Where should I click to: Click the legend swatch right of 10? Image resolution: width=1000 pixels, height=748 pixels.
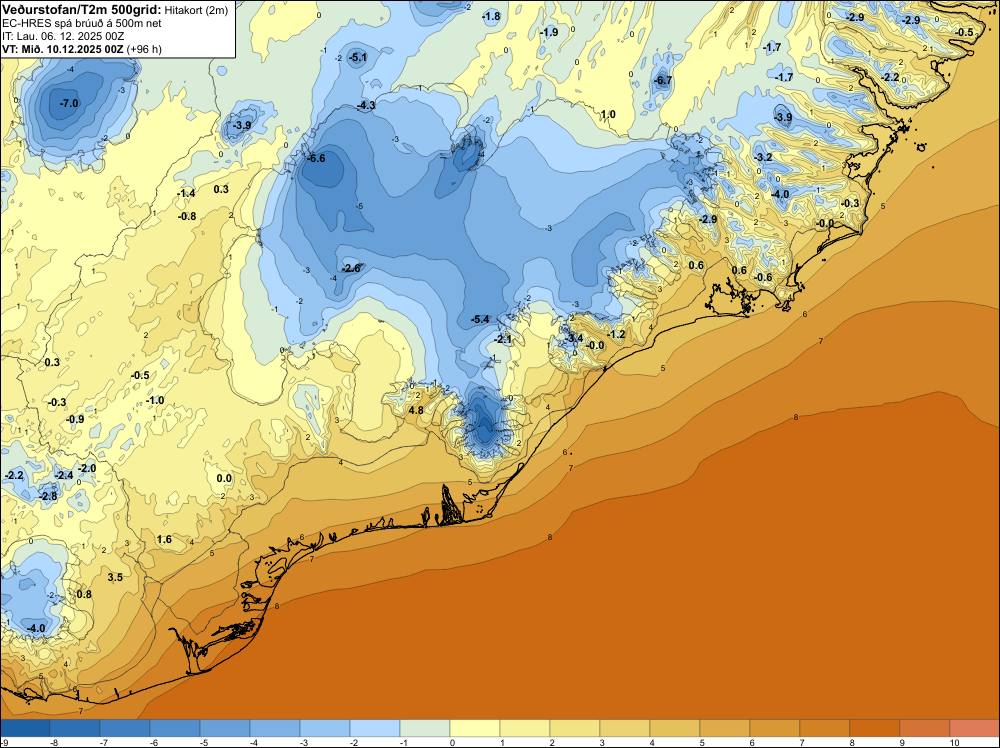click(x=975, y=728)
